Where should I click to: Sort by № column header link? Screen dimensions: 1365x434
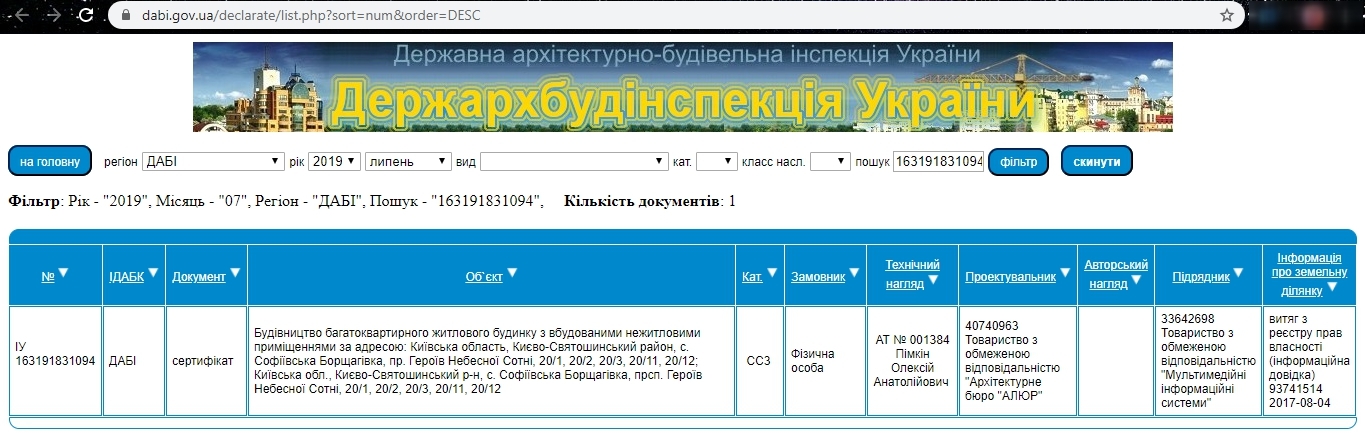pos(48,277)
